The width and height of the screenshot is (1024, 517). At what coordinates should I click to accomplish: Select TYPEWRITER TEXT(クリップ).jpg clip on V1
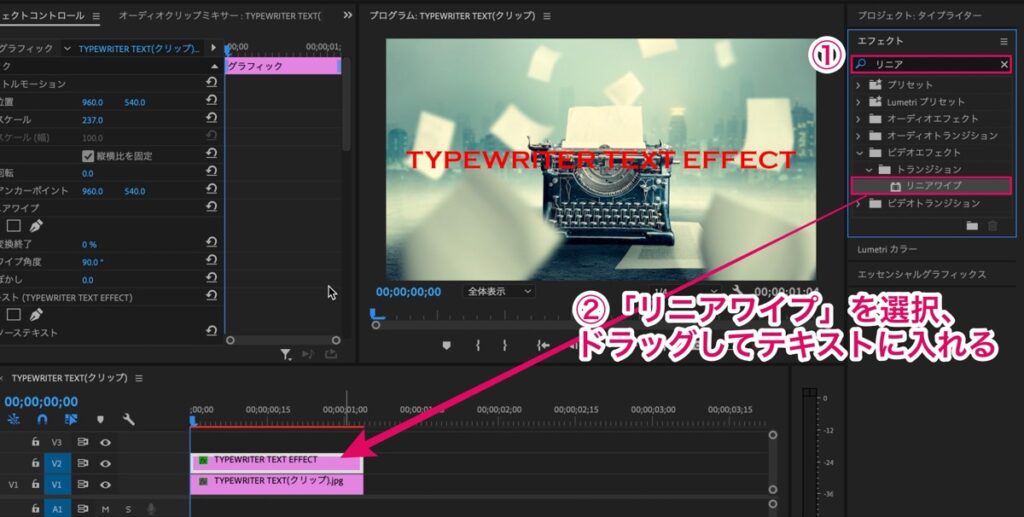coord(276,483)
